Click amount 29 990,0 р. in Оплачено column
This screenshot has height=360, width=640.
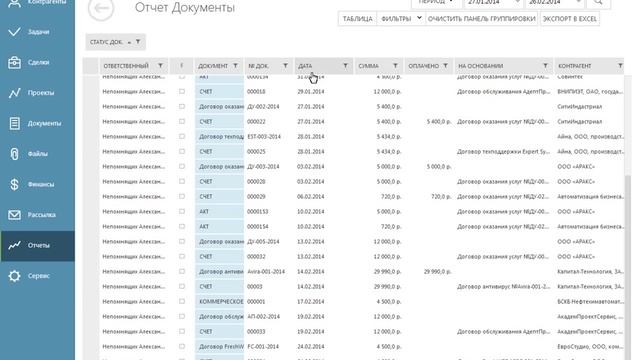(437, 271)
